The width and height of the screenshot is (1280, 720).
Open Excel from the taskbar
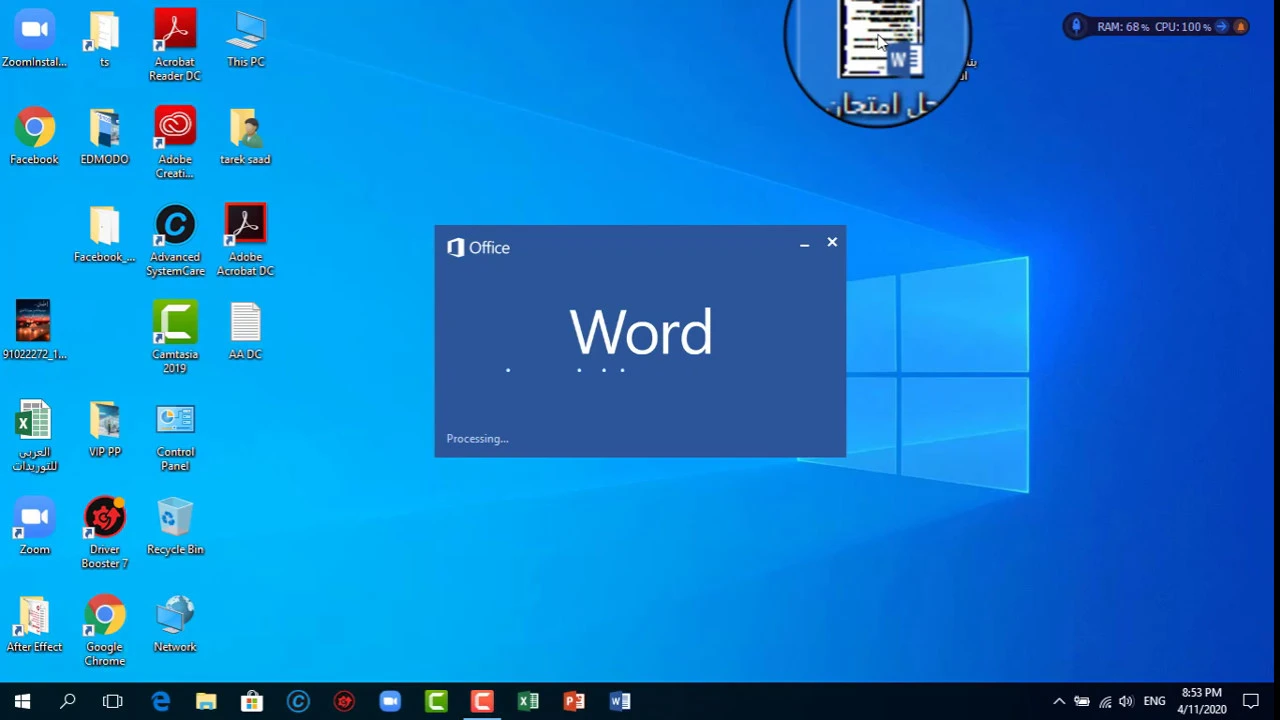coord(528,701)
